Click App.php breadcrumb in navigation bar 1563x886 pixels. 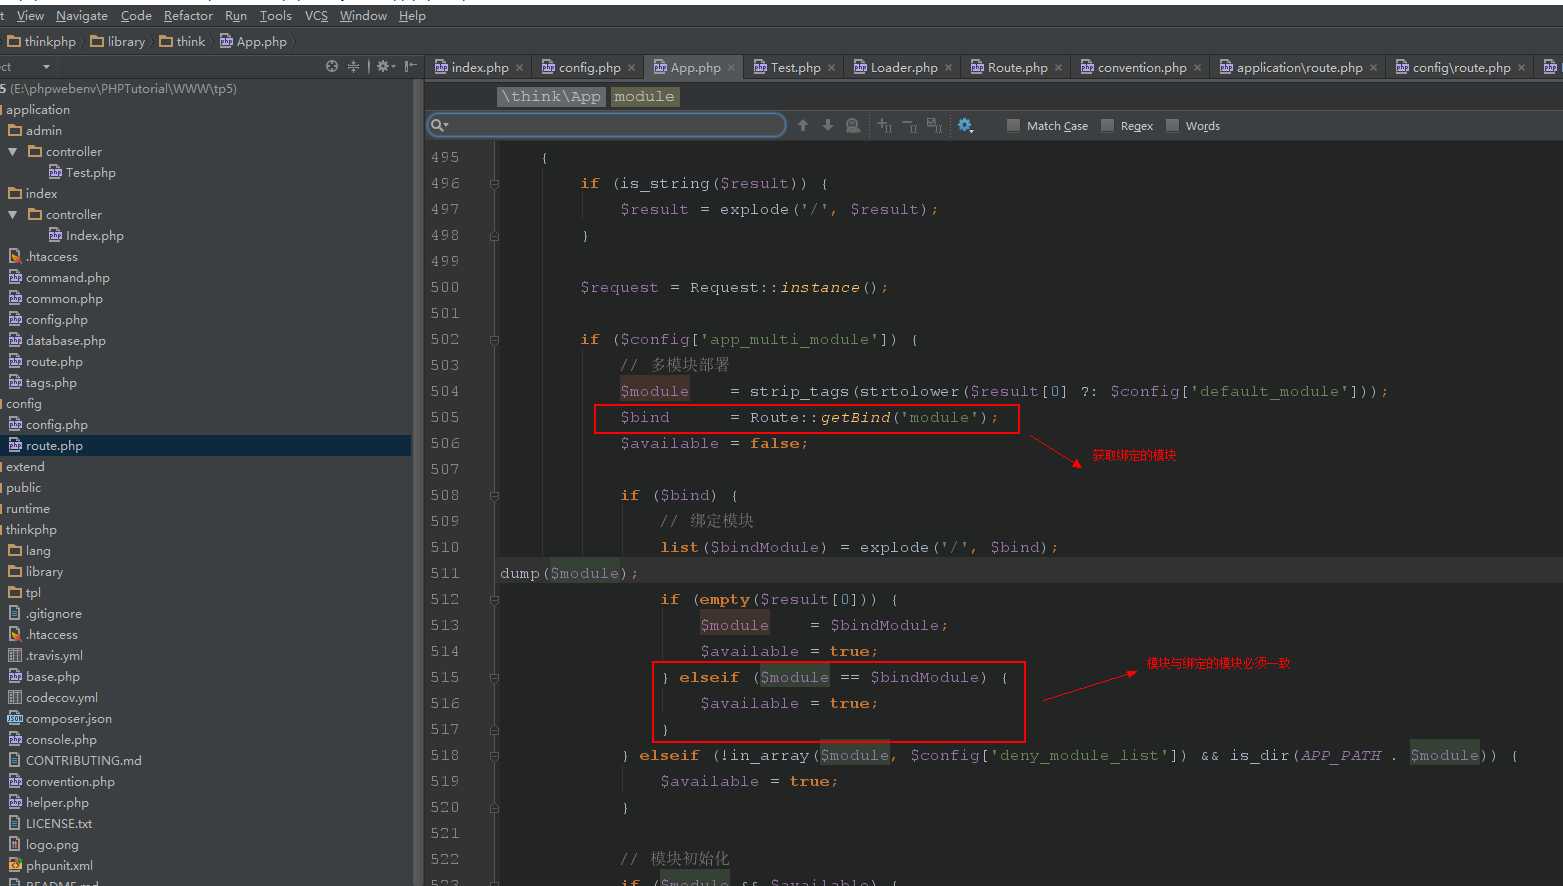[253, 42]
